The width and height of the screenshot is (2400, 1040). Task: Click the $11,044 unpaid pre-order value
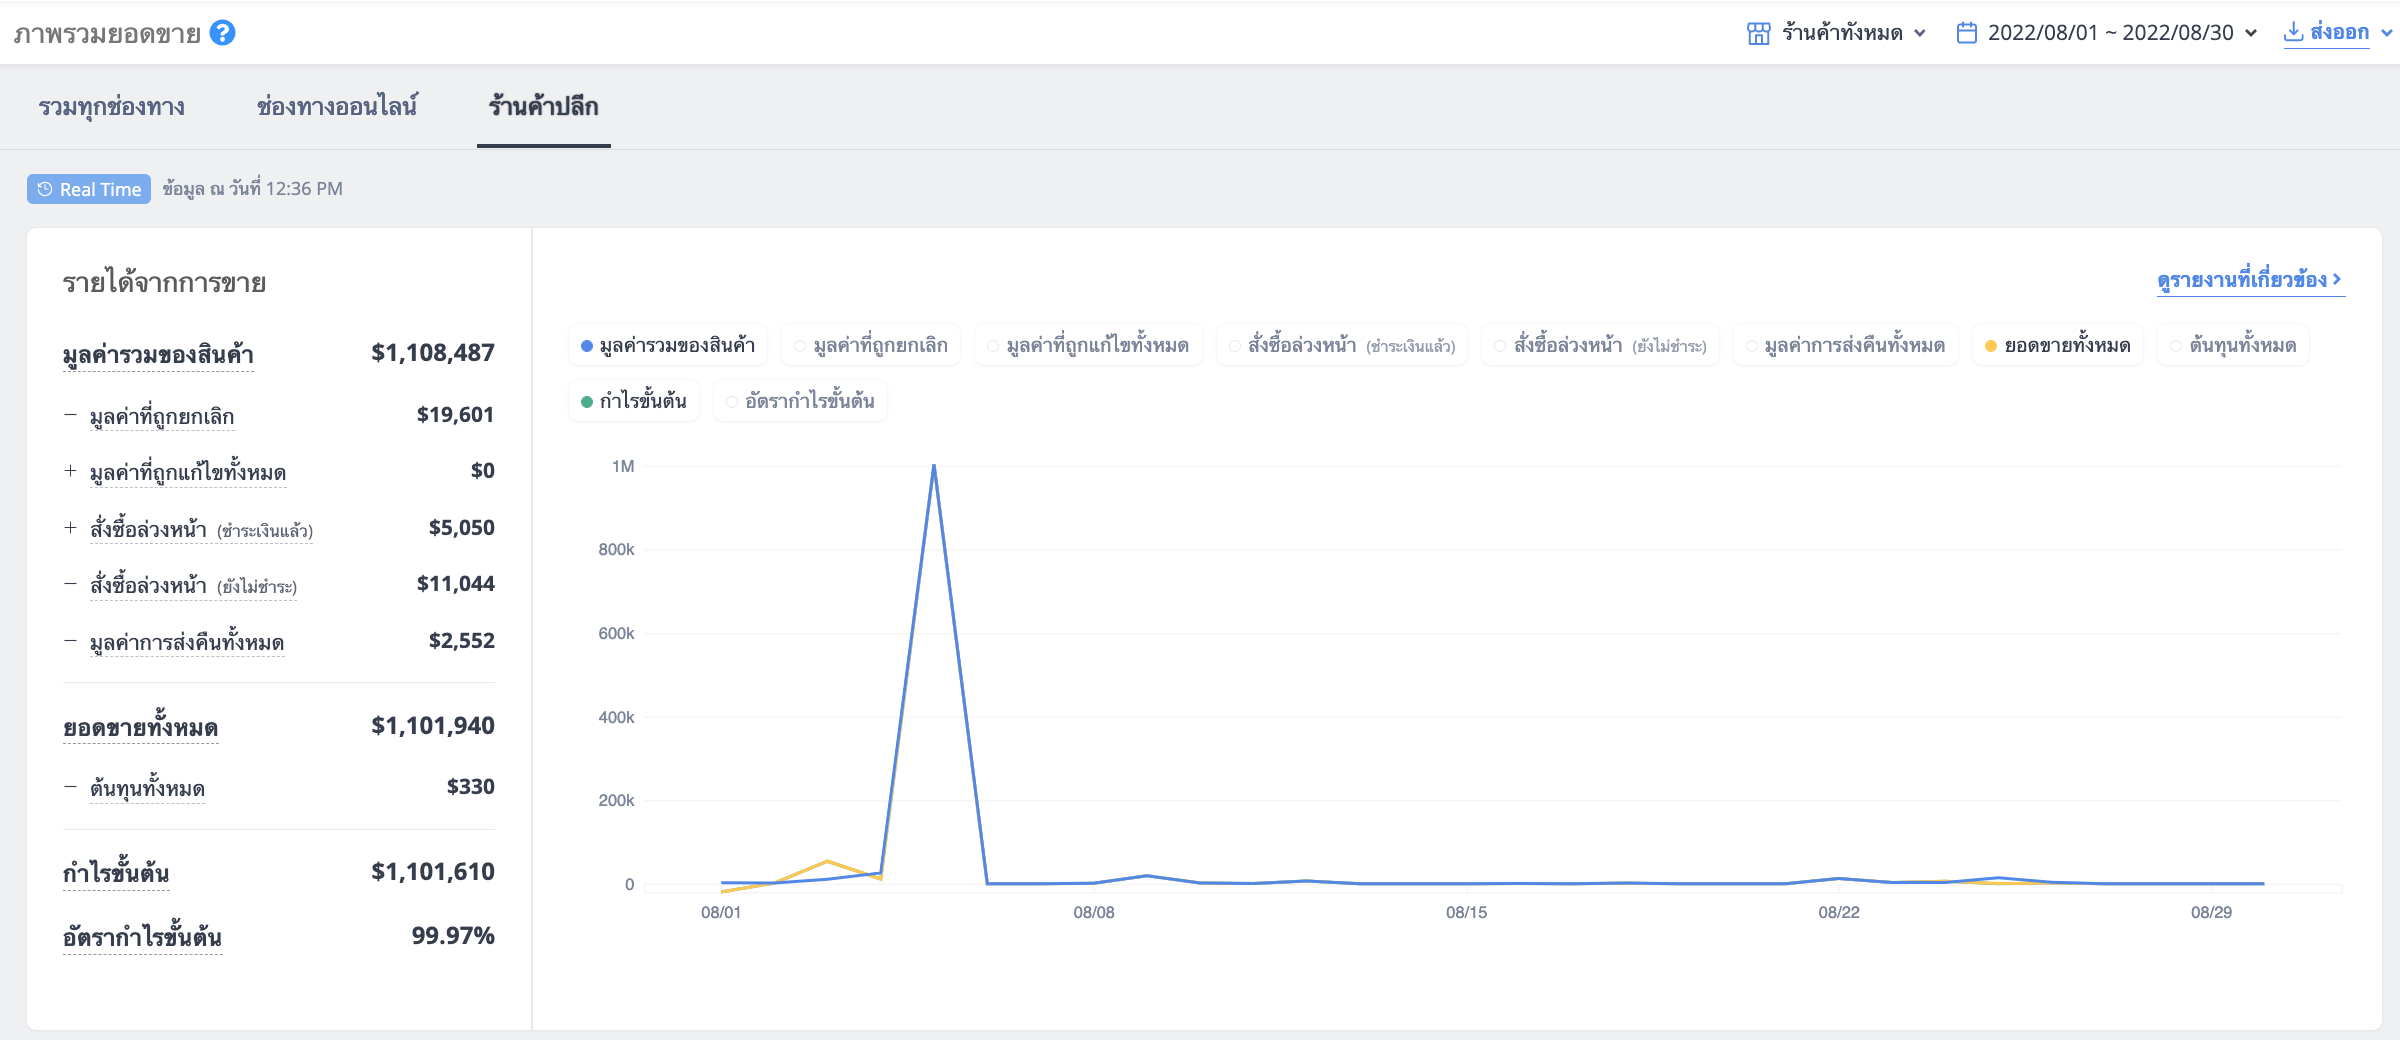pos(456,584)
